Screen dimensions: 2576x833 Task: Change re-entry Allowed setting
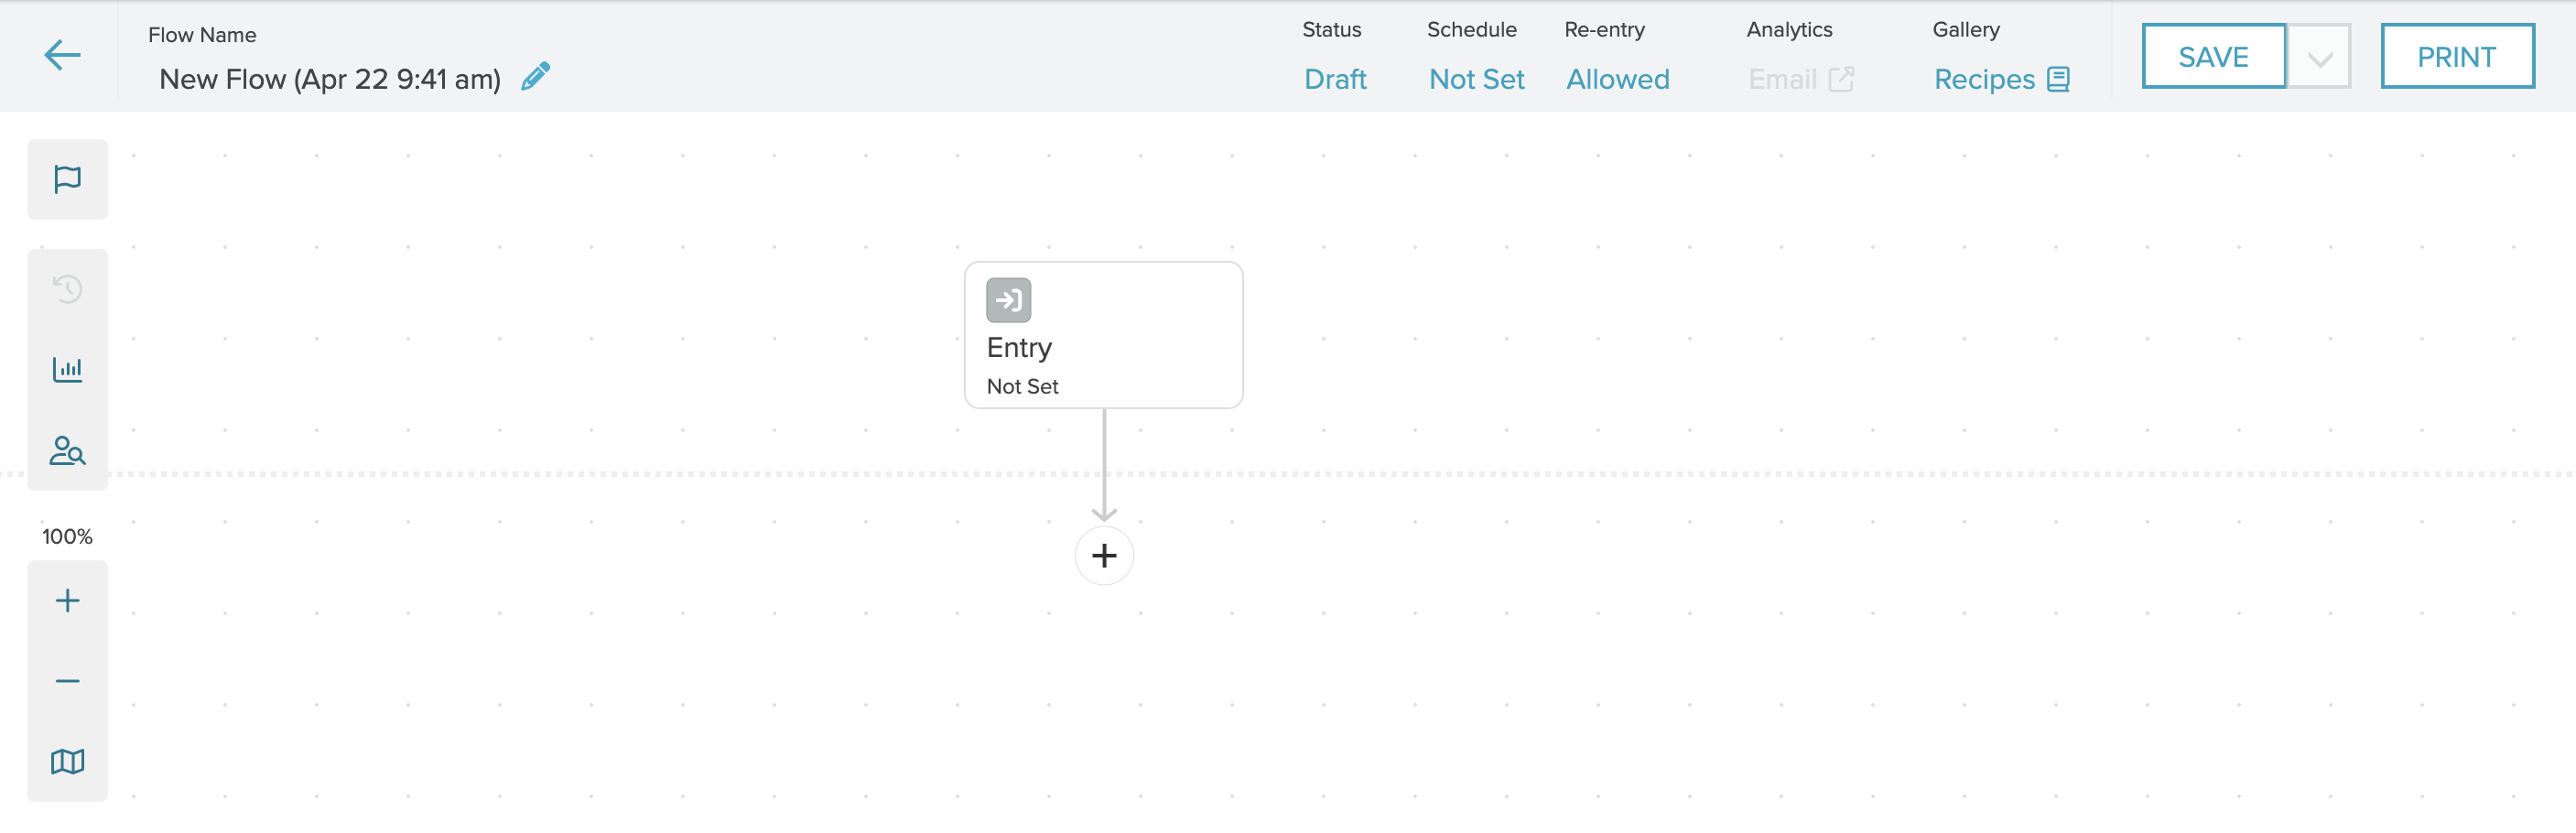tap(1617, 79)
